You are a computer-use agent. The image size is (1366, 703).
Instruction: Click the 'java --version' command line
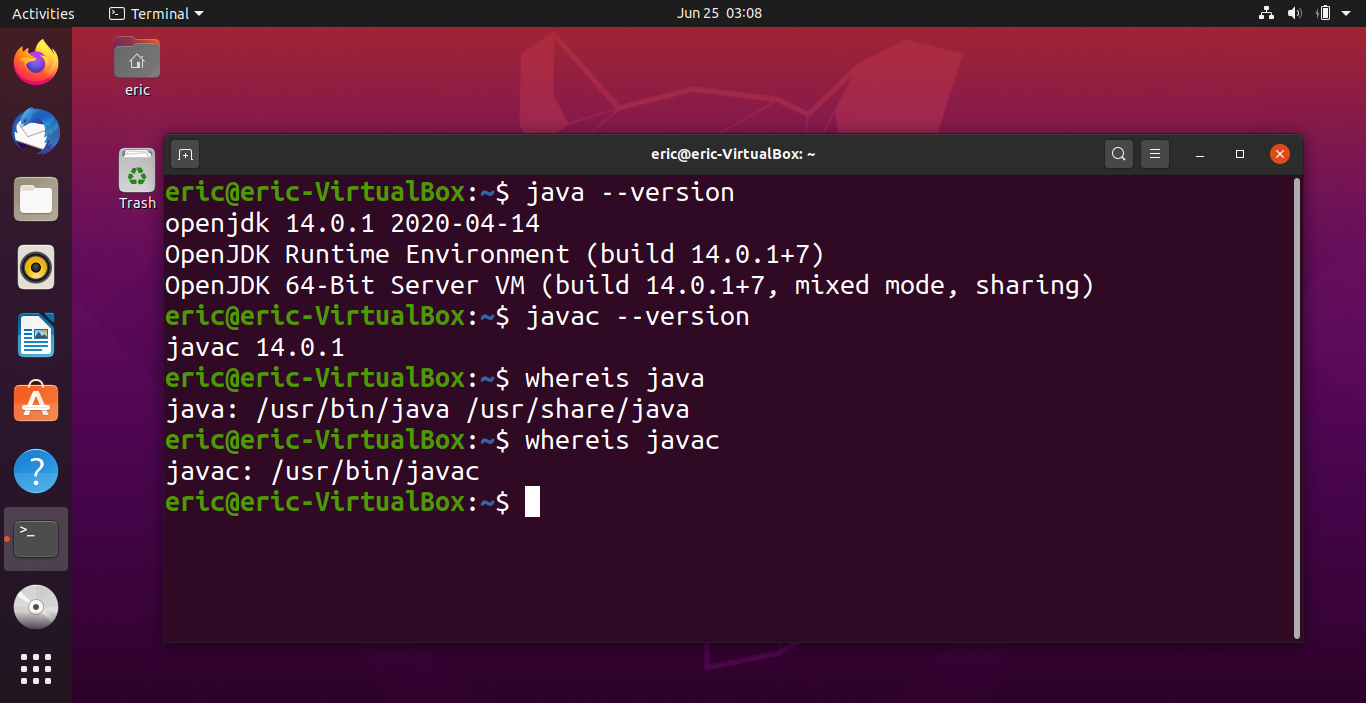click(450, 192)
